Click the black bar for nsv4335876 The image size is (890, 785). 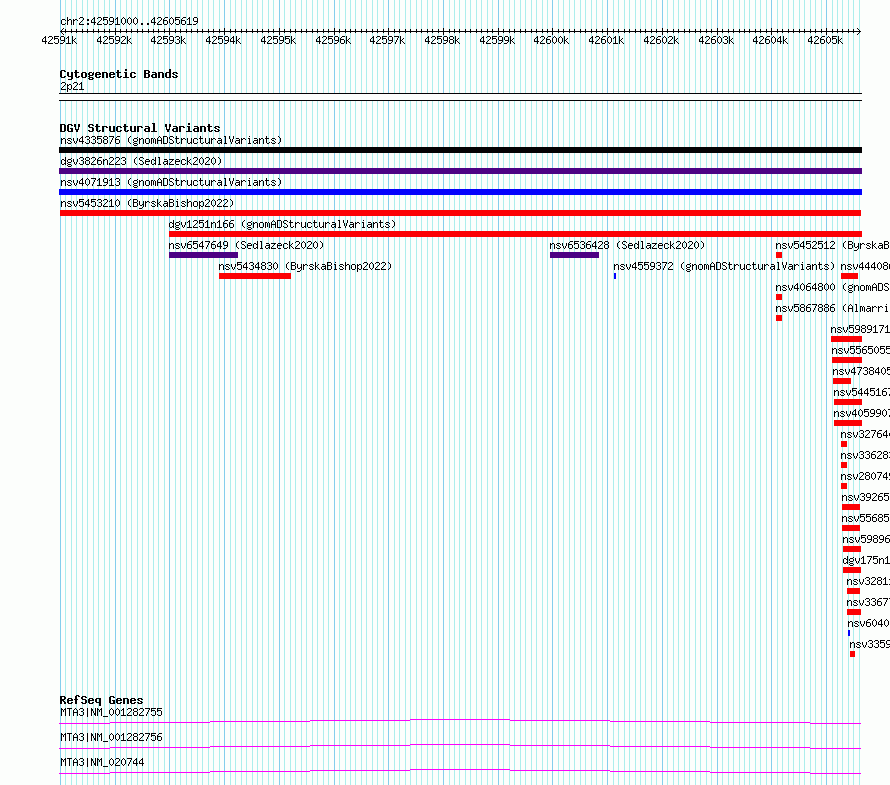pos(460,150)
